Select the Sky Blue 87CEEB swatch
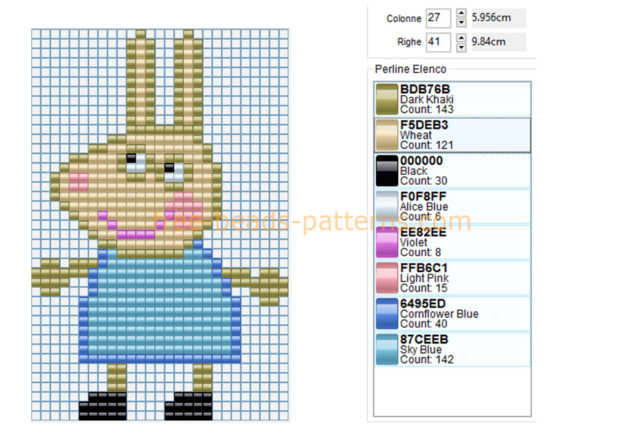The height and width of the screenshot is (440, 640). click(387, 349)
